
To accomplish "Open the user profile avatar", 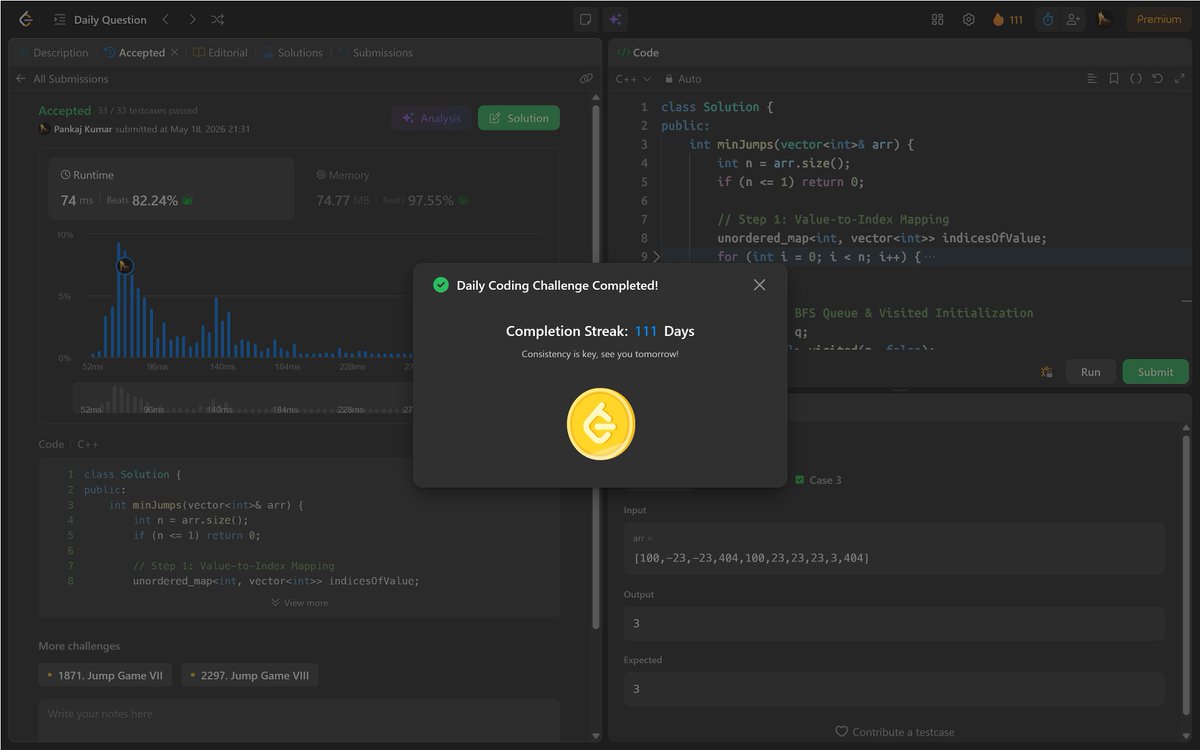I will [1105, 19].
